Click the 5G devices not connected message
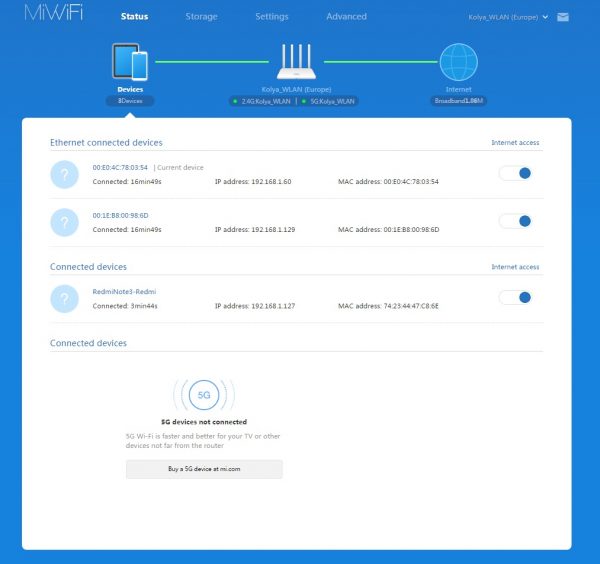 pos(204,422)
